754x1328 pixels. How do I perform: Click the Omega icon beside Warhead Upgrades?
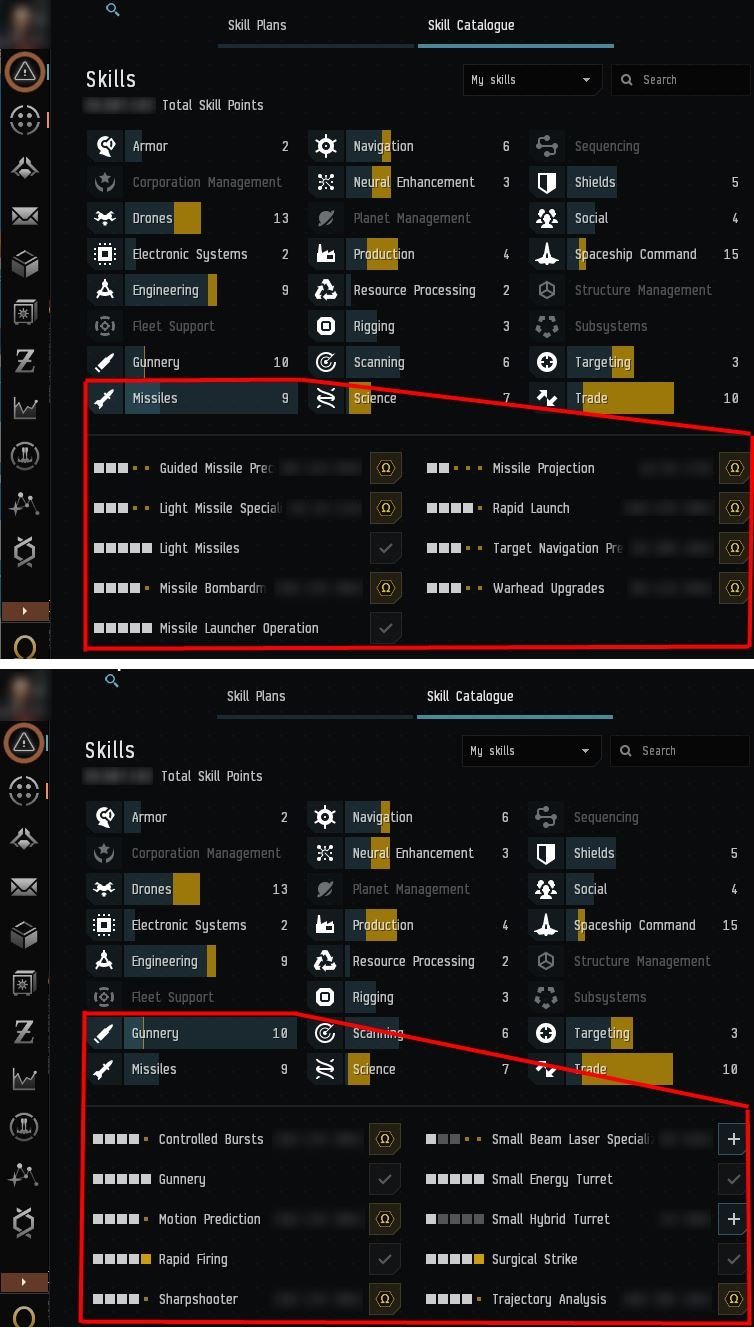(735, 588)
